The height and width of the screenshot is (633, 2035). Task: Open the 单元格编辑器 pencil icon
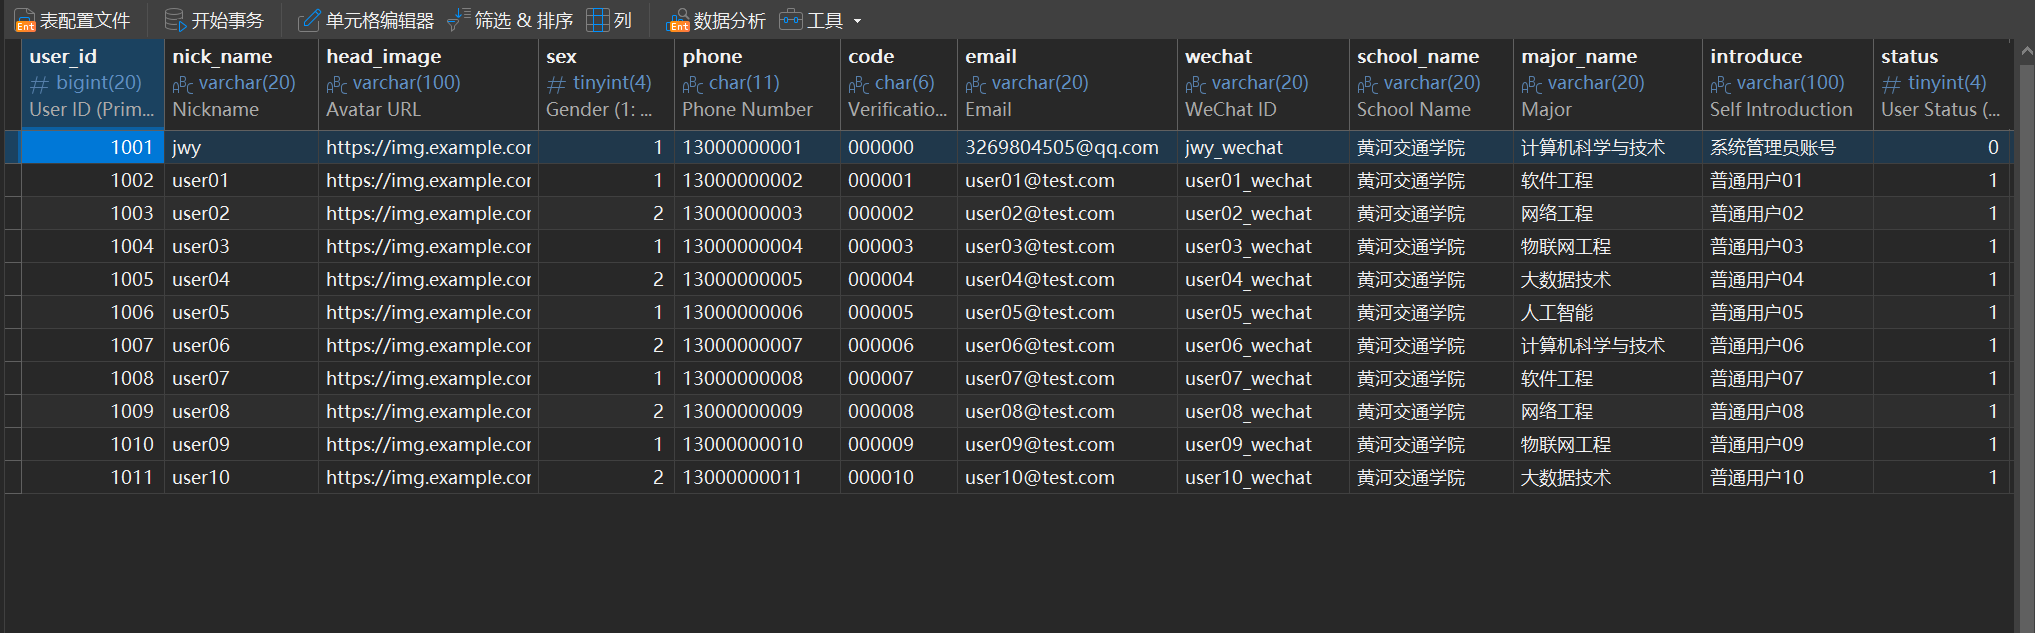[310, 20]
